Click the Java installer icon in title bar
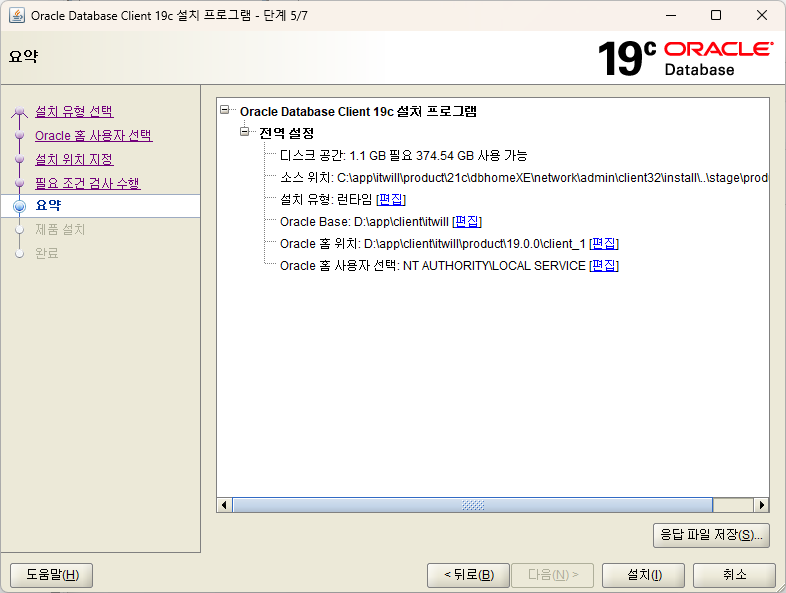The image size is (786, 593). click(17, 15)
